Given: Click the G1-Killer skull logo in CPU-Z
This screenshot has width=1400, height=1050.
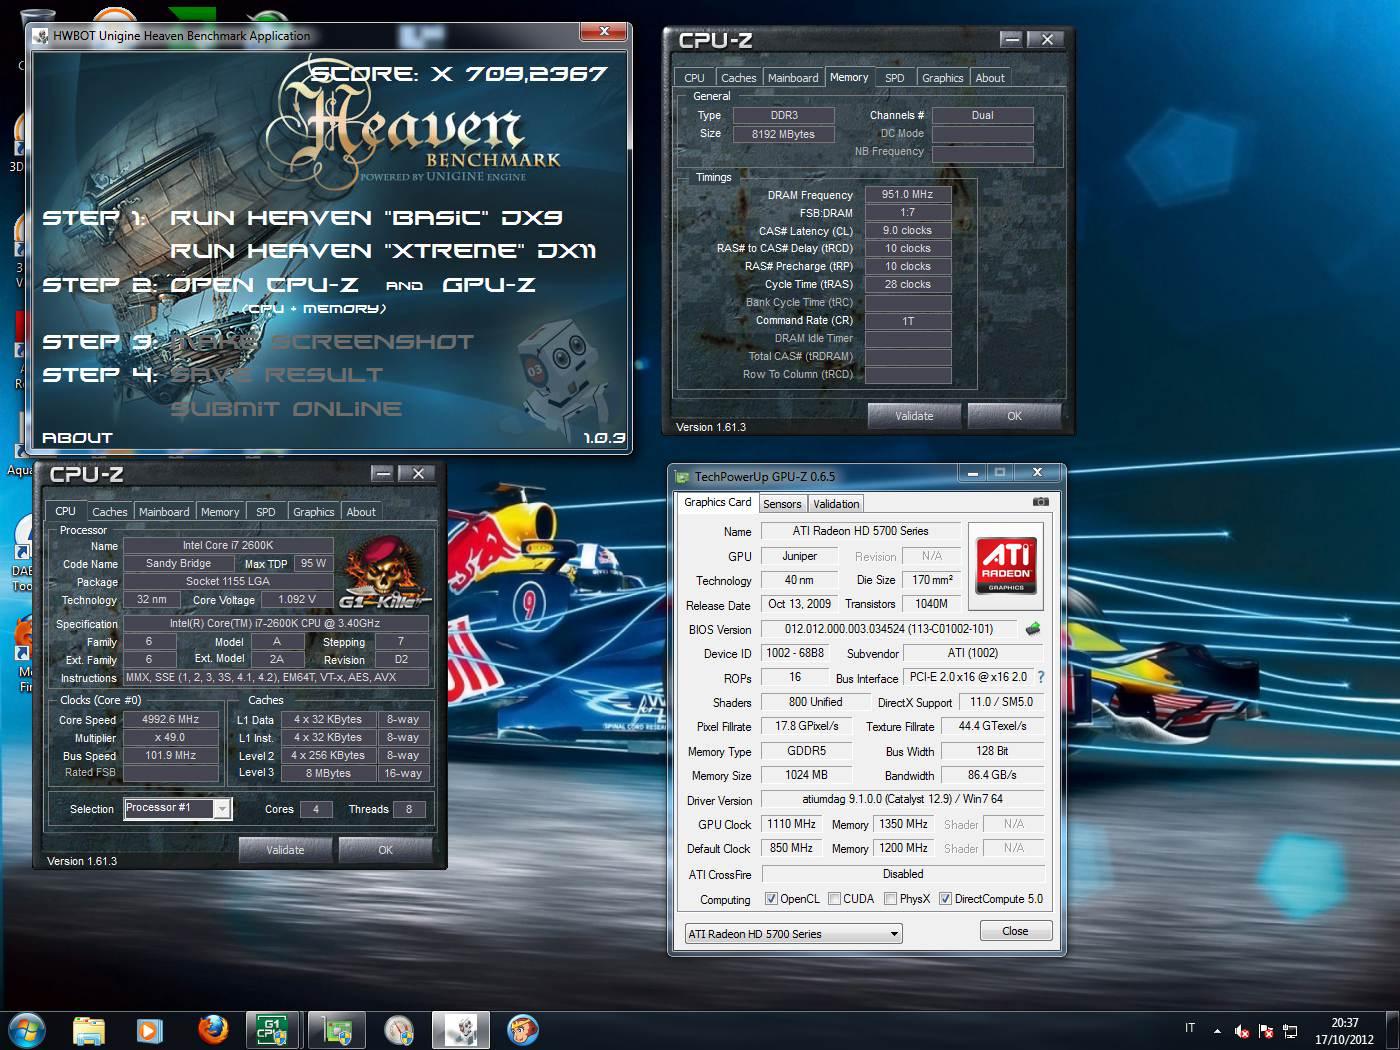Looking at the screenshot, I should click(384, 572).
